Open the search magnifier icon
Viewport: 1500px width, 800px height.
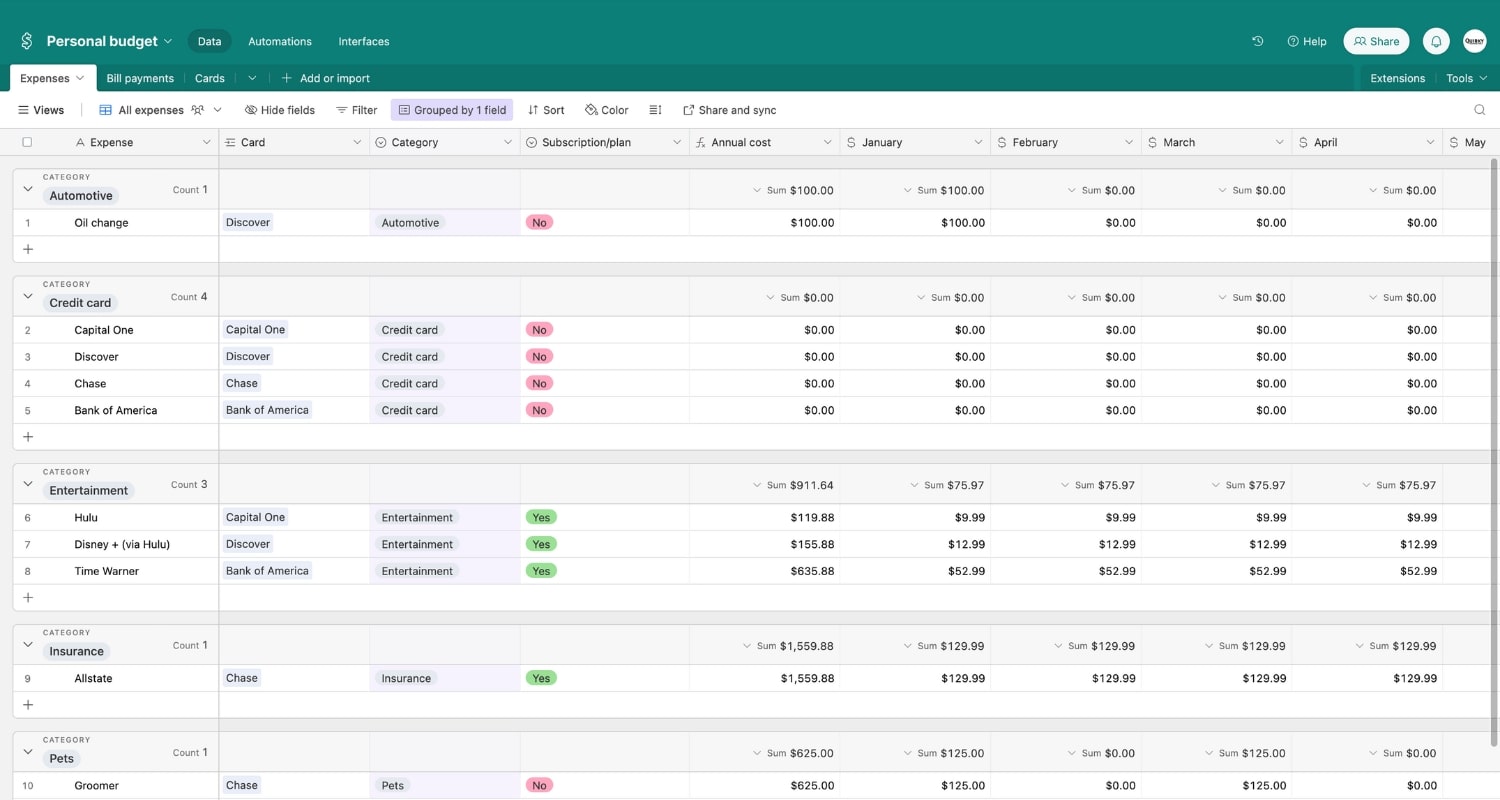pos(1480,110)
